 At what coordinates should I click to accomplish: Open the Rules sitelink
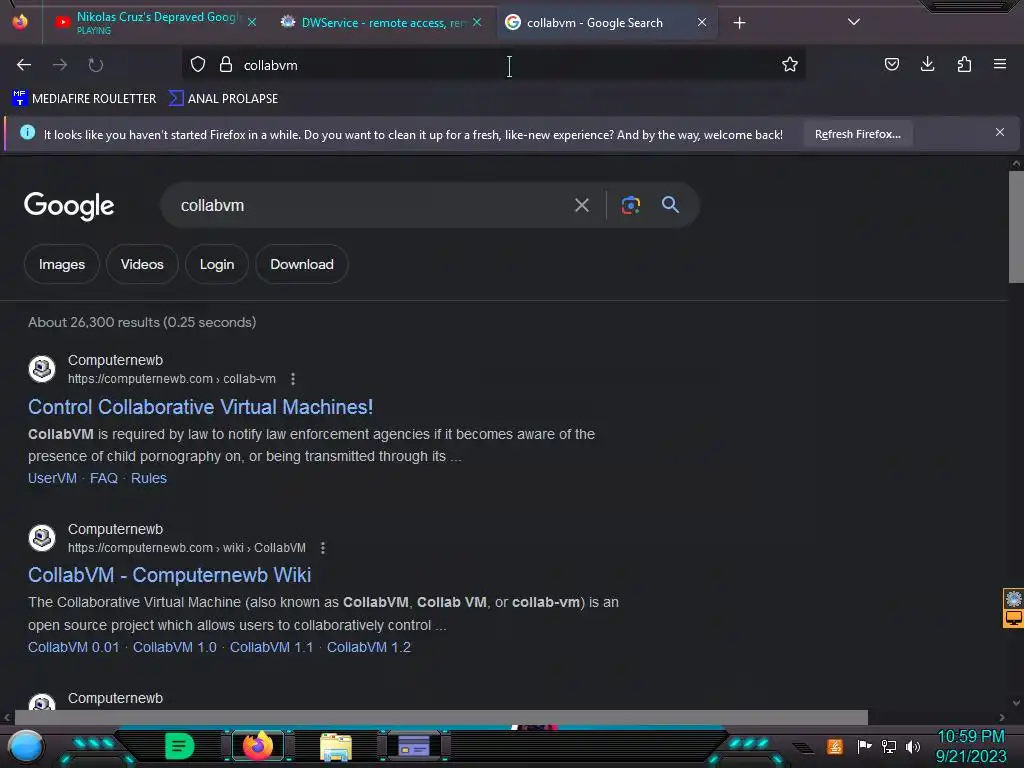coord(149,478)
